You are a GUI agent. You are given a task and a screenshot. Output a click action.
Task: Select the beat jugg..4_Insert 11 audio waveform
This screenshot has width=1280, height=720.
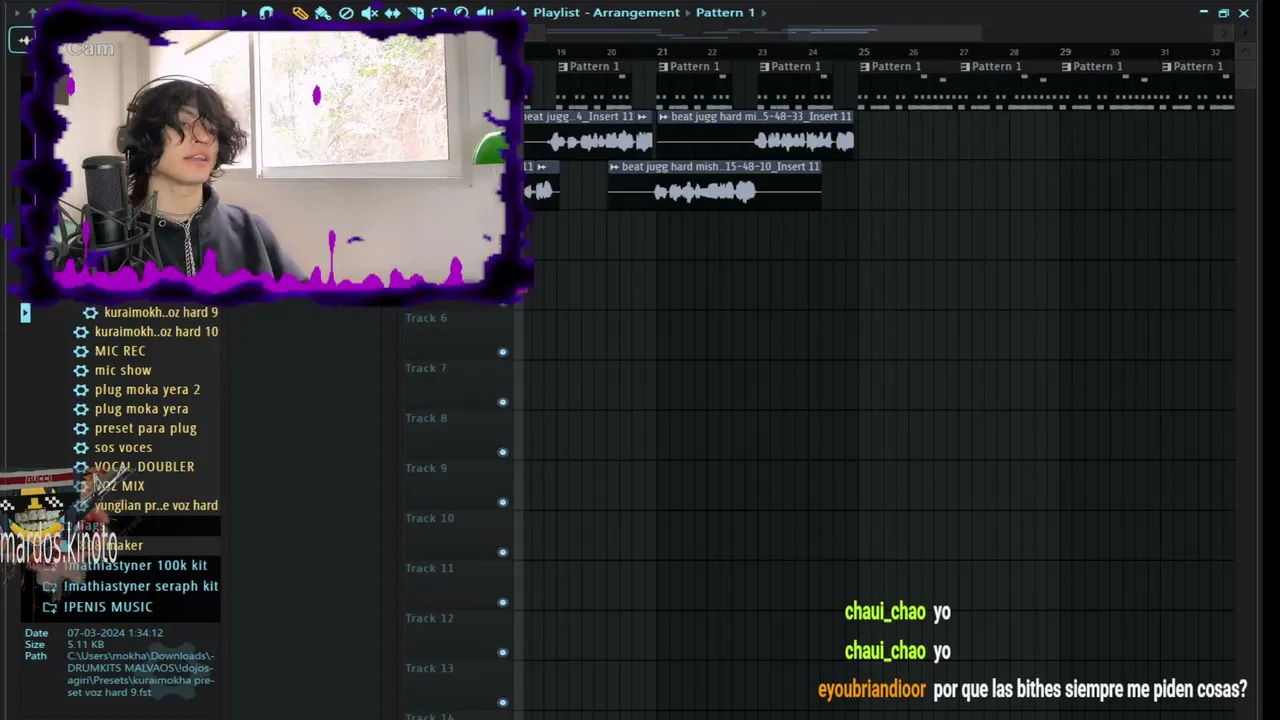pyautogui.click(x=589, y=142)
